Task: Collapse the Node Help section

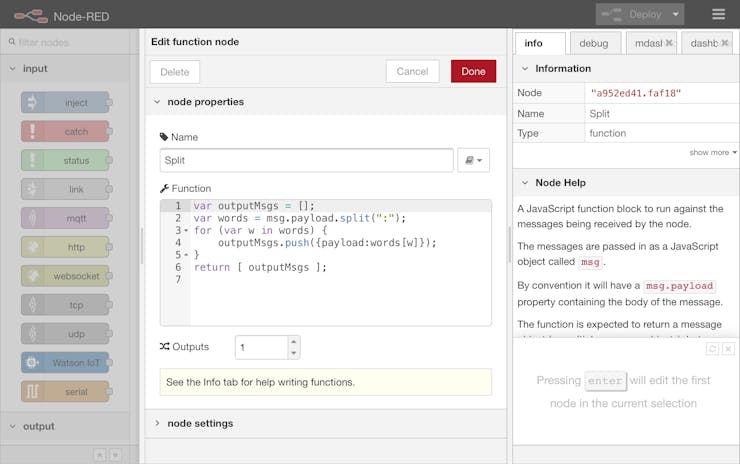Action: (x=525, y=183)
